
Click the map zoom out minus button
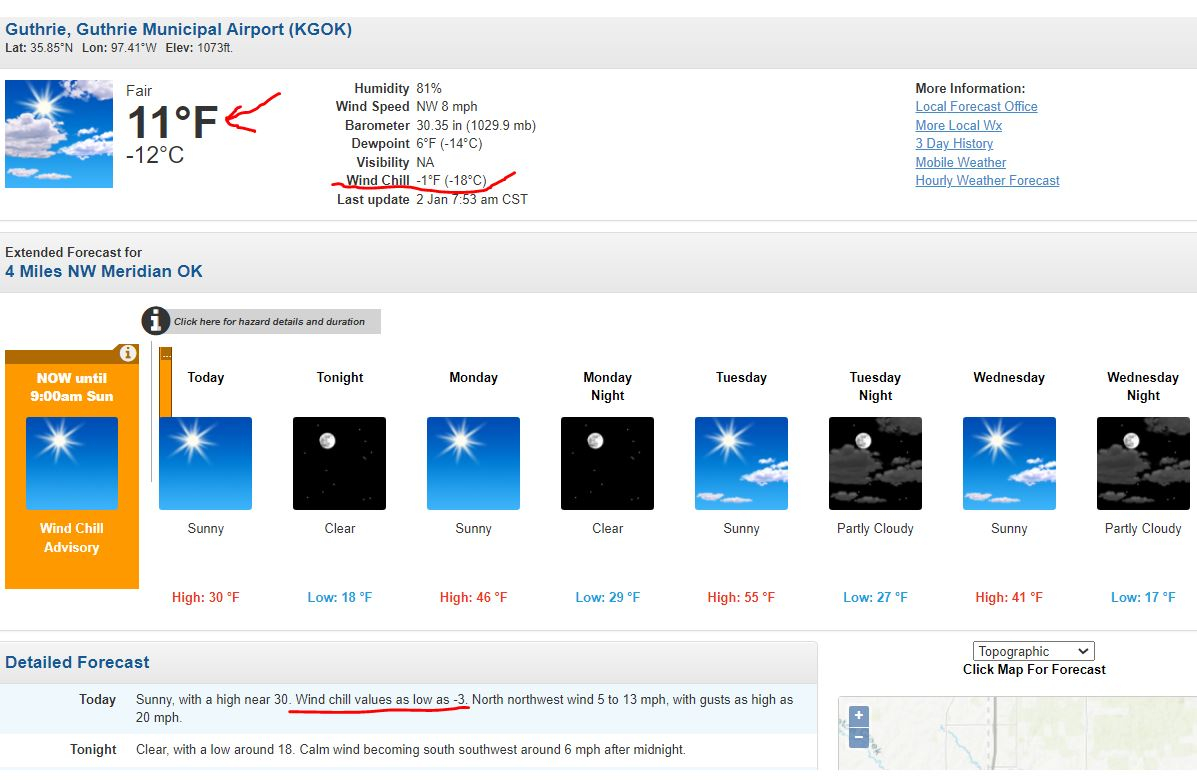tap(858, 738)
